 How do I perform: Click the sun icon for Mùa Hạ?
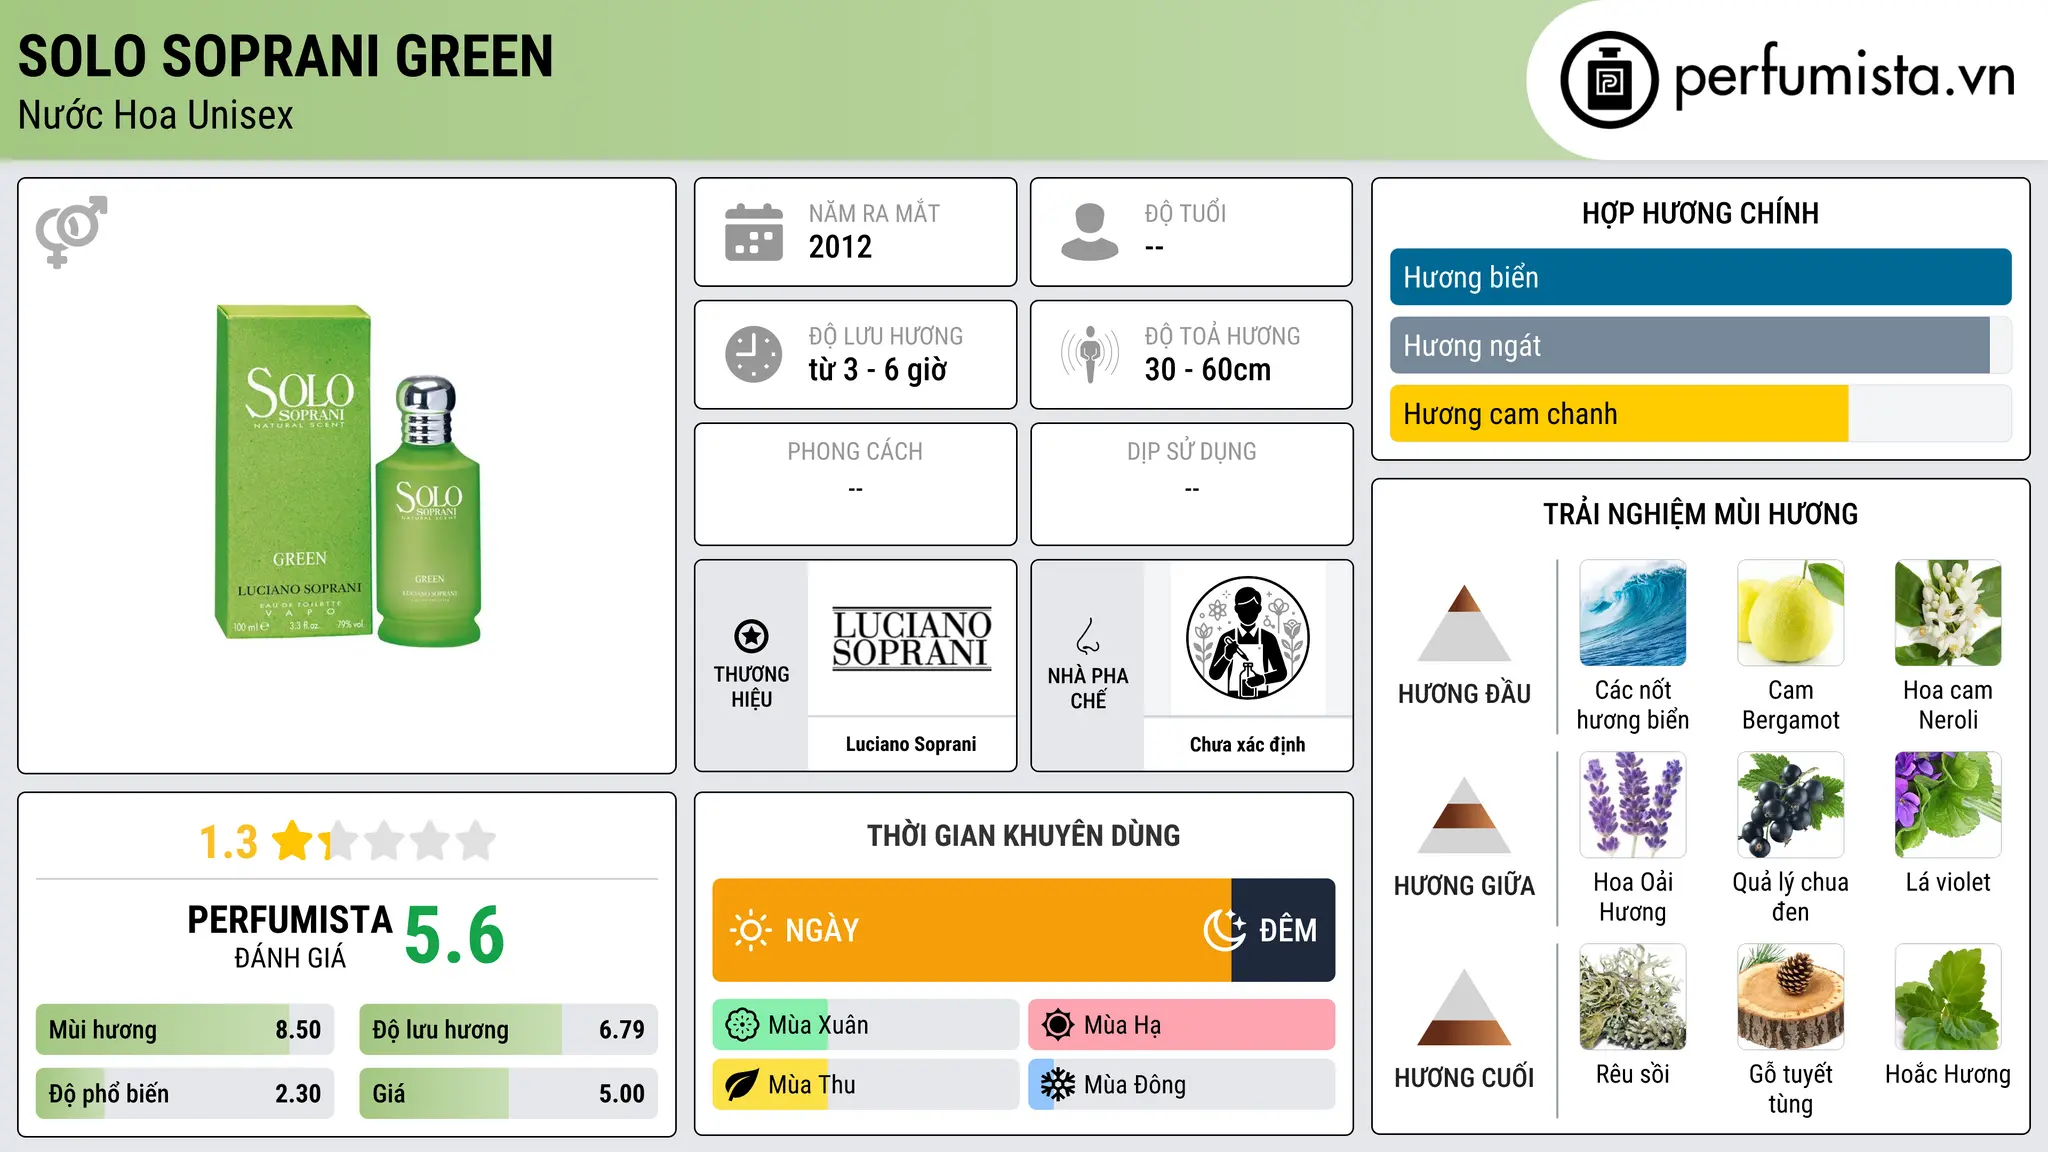(1058, 1025)
